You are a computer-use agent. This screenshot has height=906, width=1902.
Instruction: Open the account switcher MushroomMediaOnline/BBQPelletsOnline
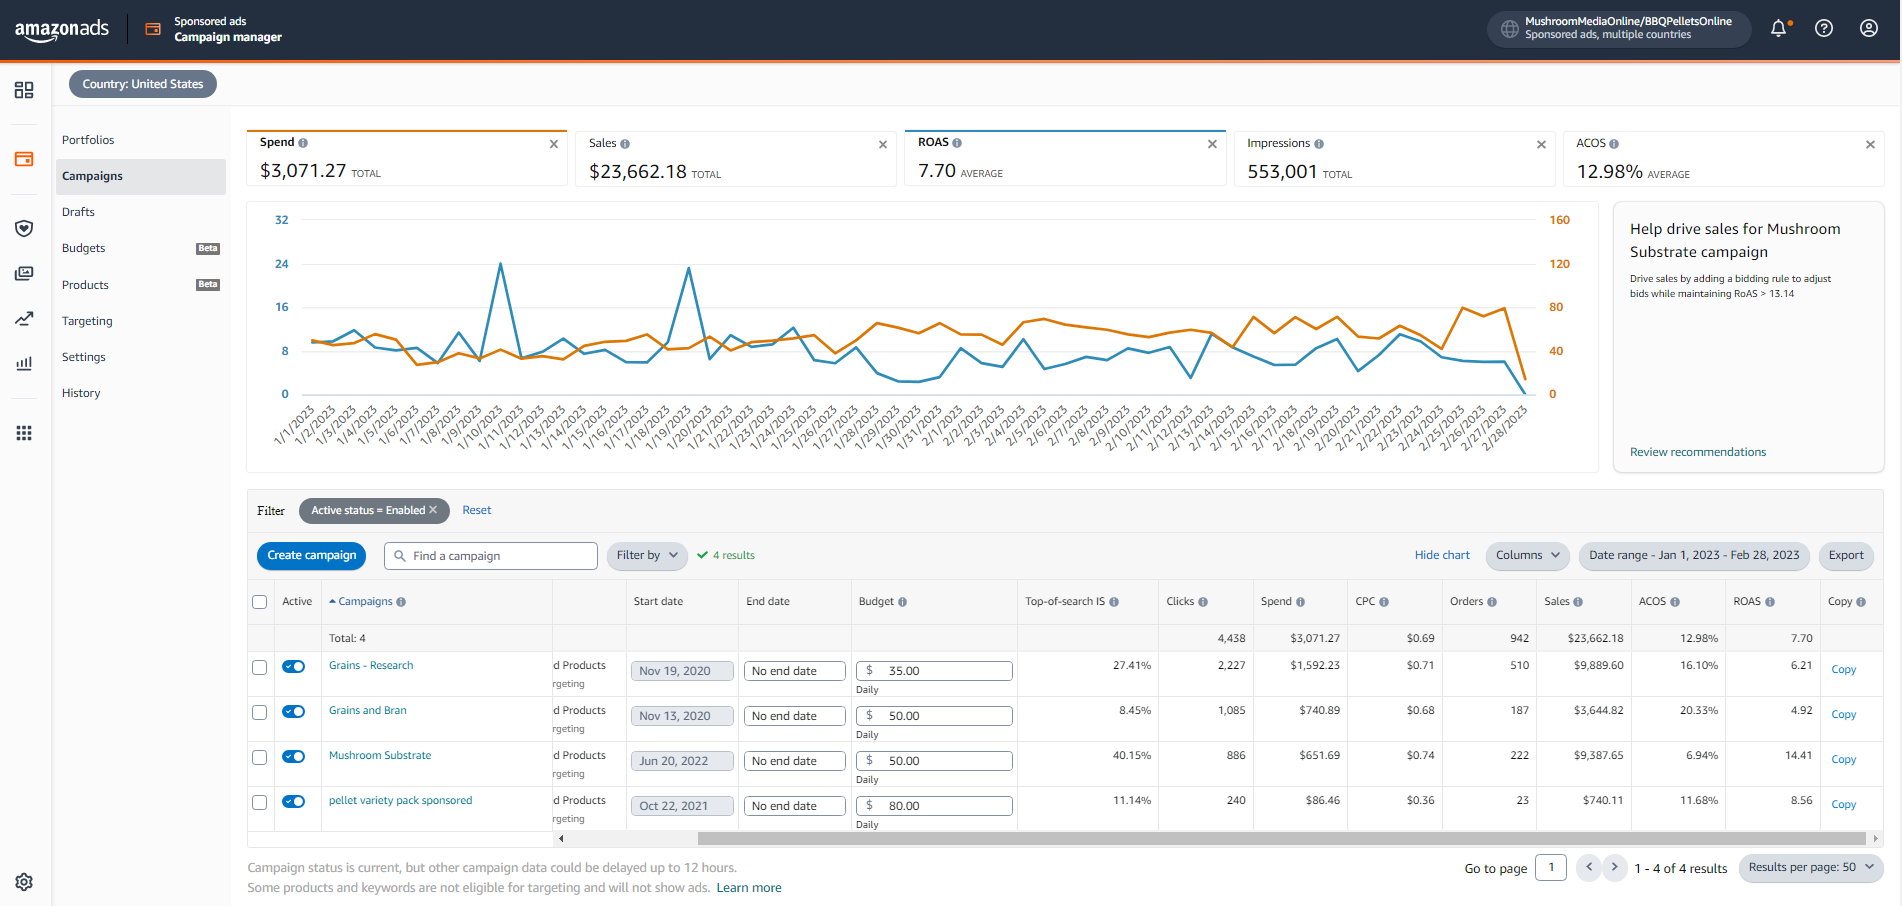coord(1619,28)
